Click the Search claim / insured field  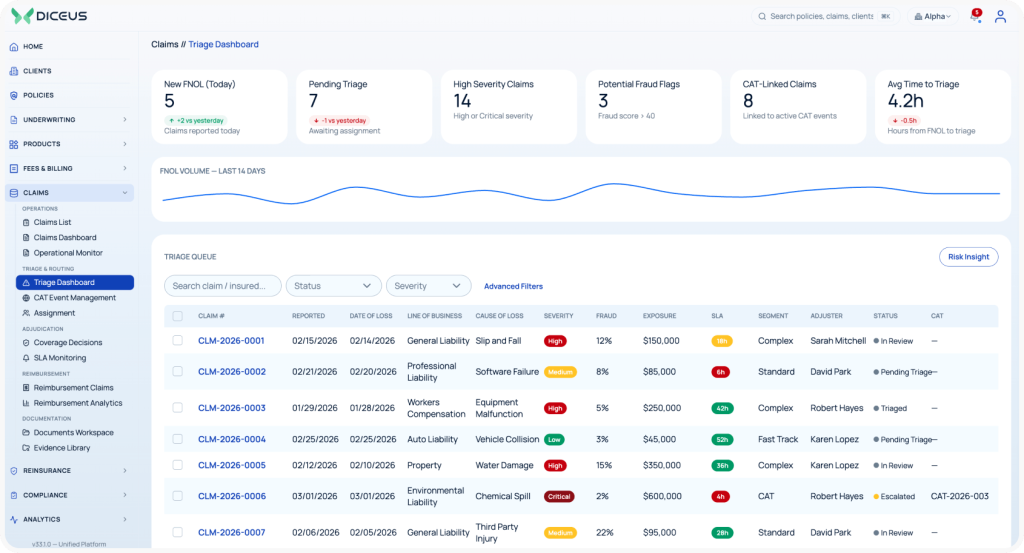pyautogui.click(x=223, y=286)
